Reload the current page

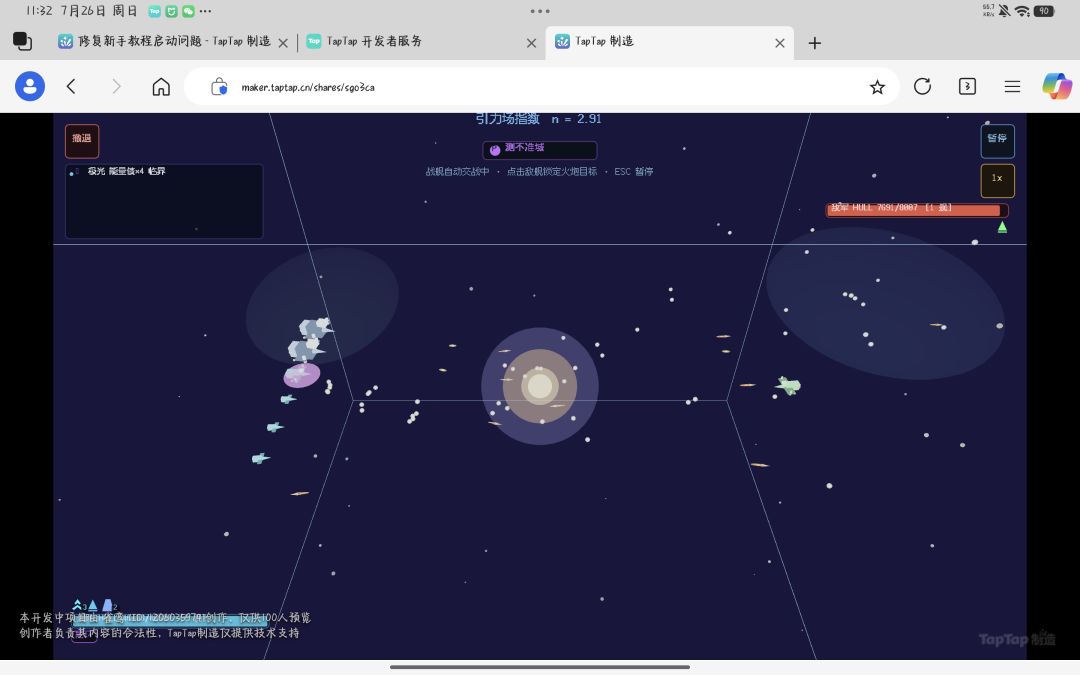point(922,87)
